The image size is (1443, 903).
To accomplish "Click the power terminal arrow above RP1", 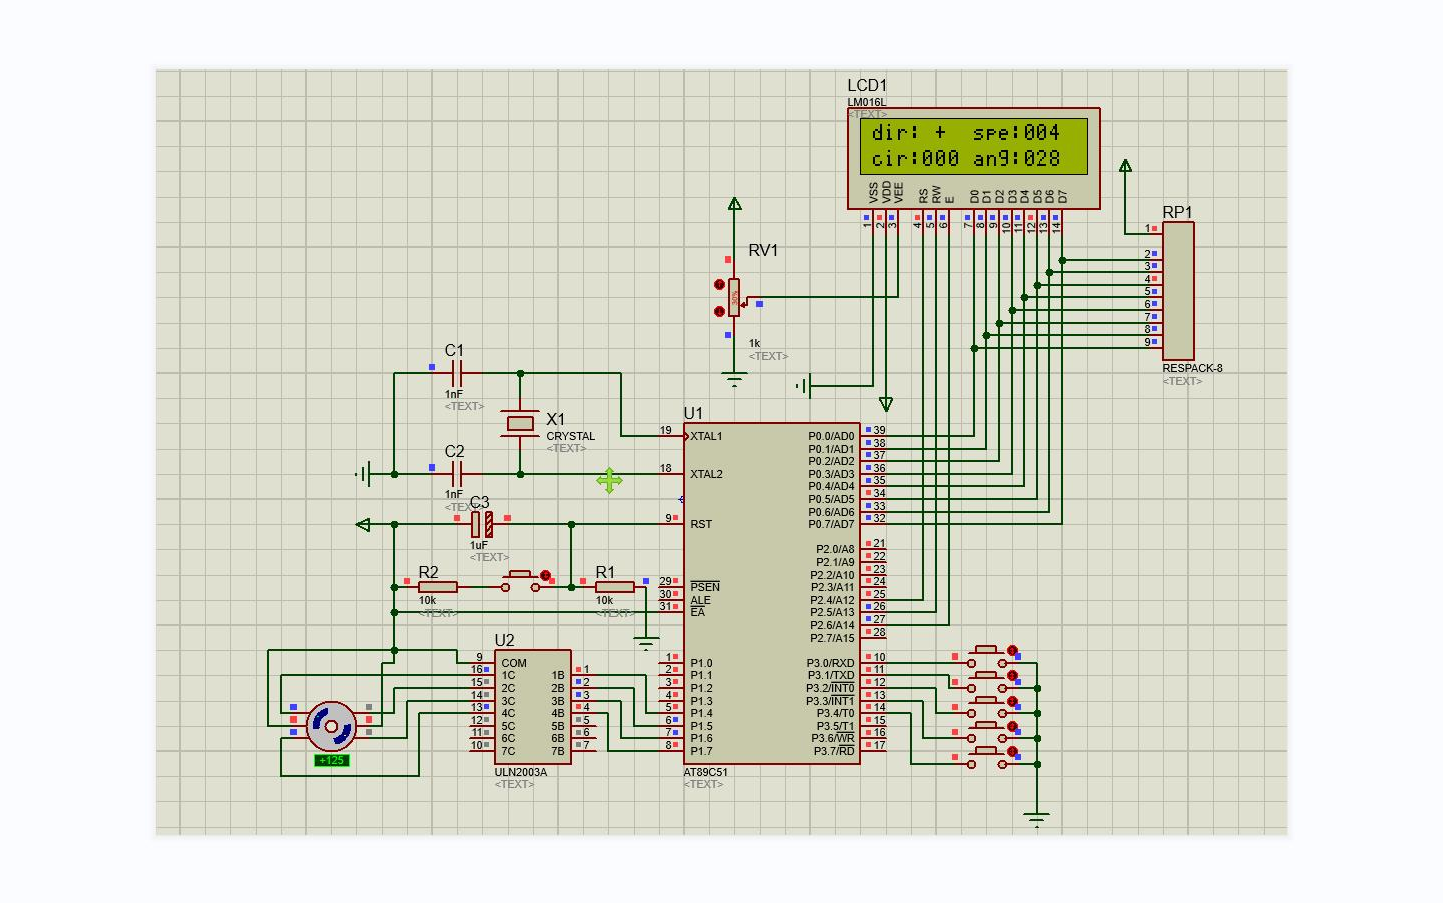I will [1125, 166].
